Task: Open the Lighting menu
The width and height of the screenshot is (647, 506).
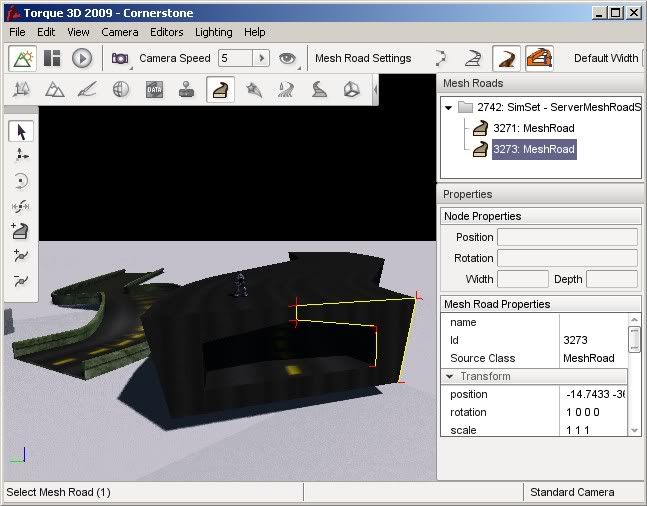Action: 213,32
